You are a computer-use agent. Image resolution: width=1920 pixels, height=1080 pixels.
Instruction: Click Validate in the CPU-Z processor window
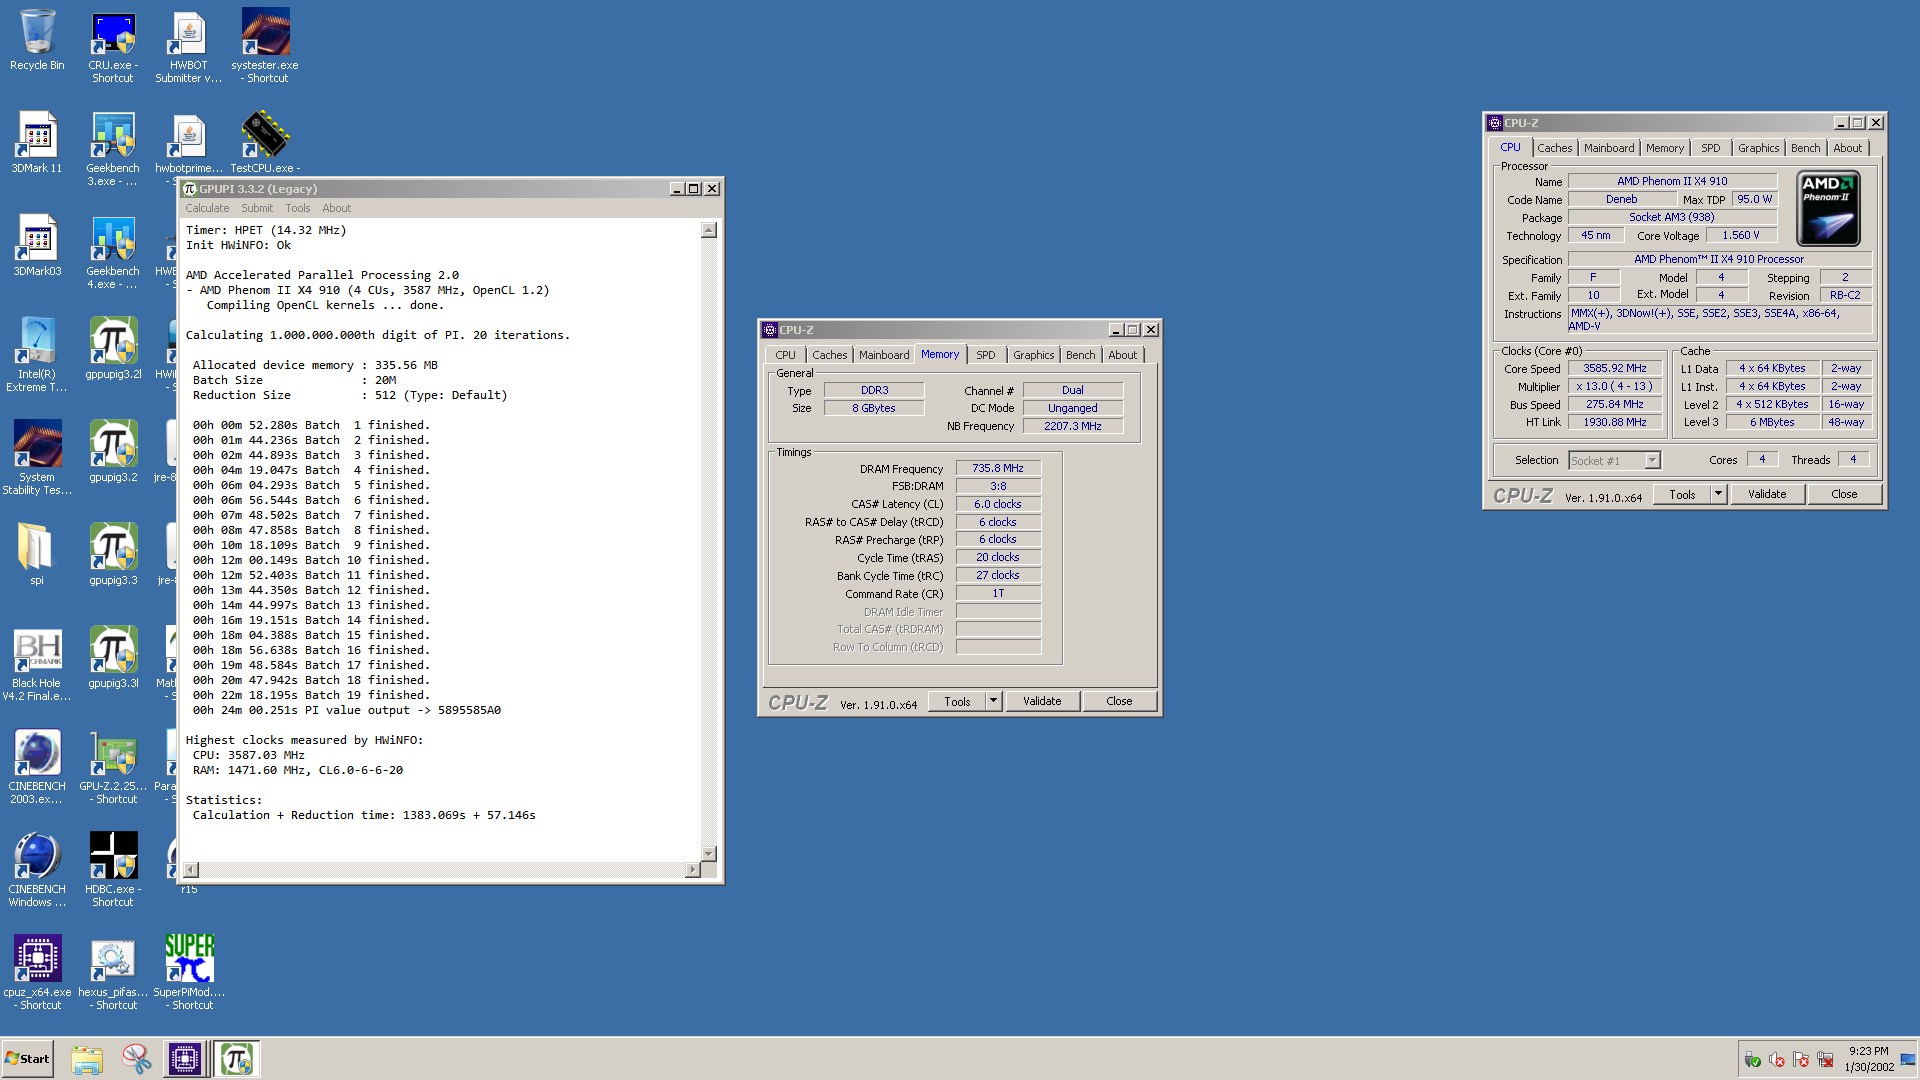point(1767,494)
